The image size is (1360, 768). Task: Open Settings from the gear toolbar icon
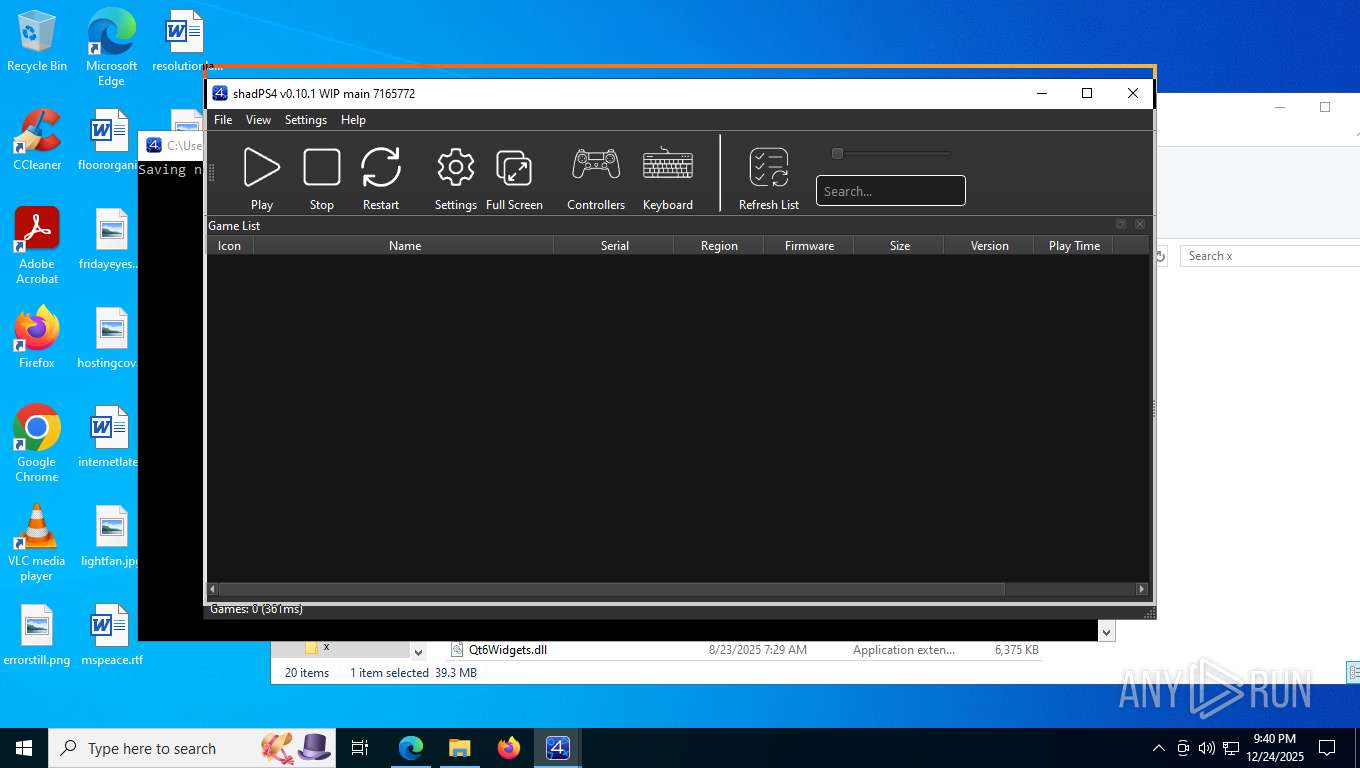(456, 167)
